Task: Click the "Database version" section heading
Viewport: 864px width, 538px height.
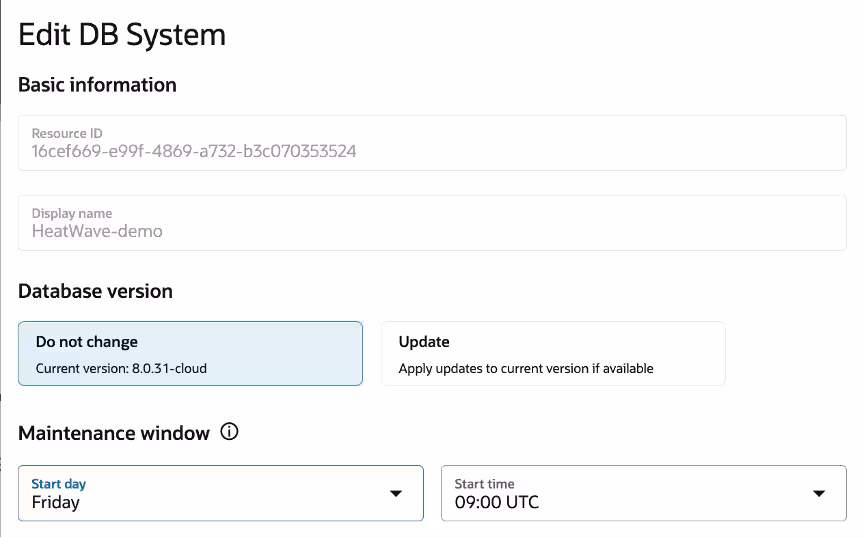Action: (x=95, y=291)
